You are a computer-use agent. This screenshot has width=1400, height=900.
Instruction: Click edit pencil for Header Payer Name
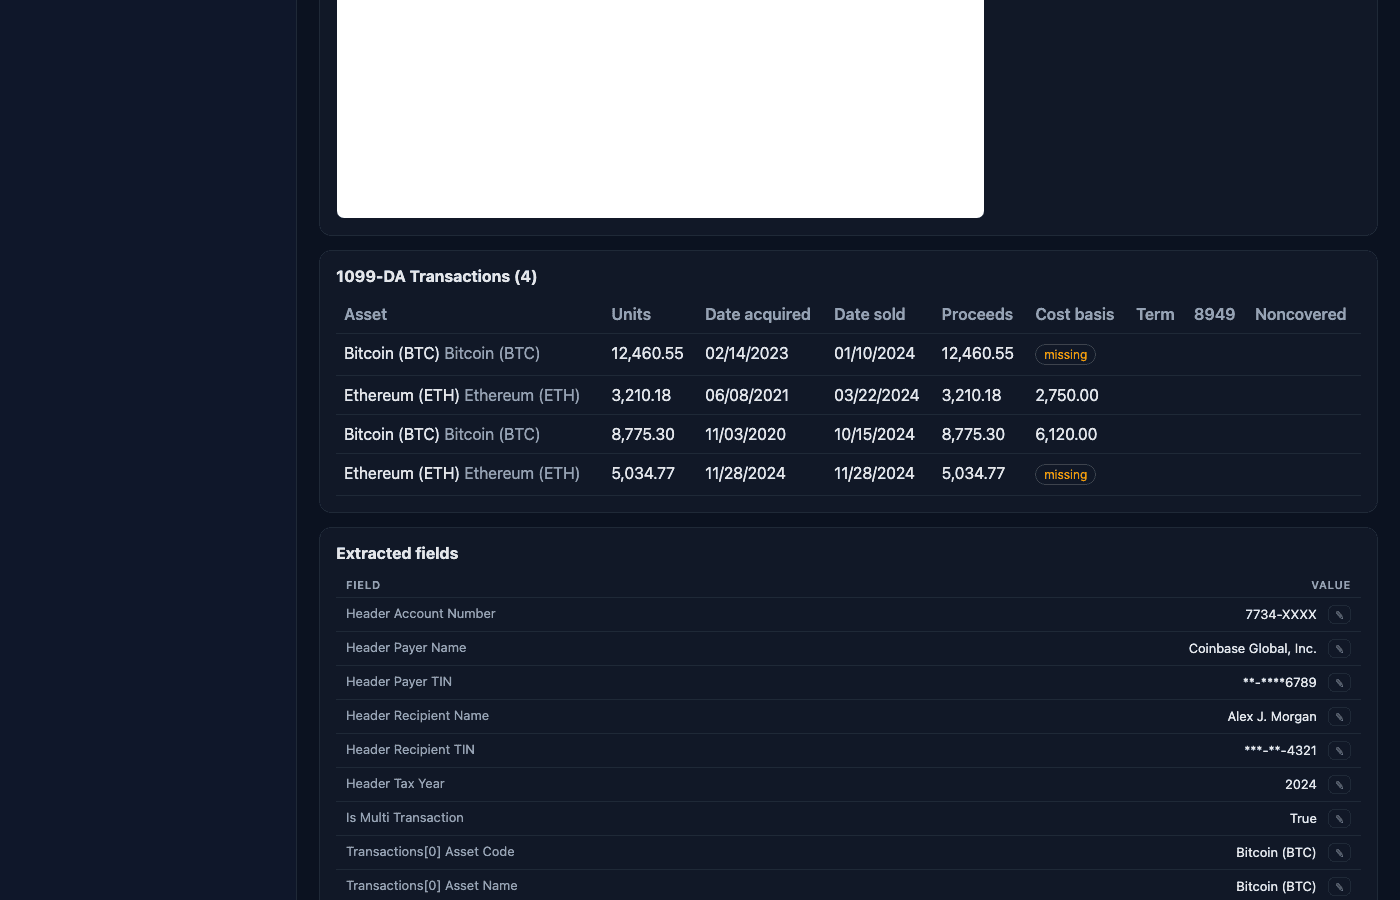(1339, 649)
